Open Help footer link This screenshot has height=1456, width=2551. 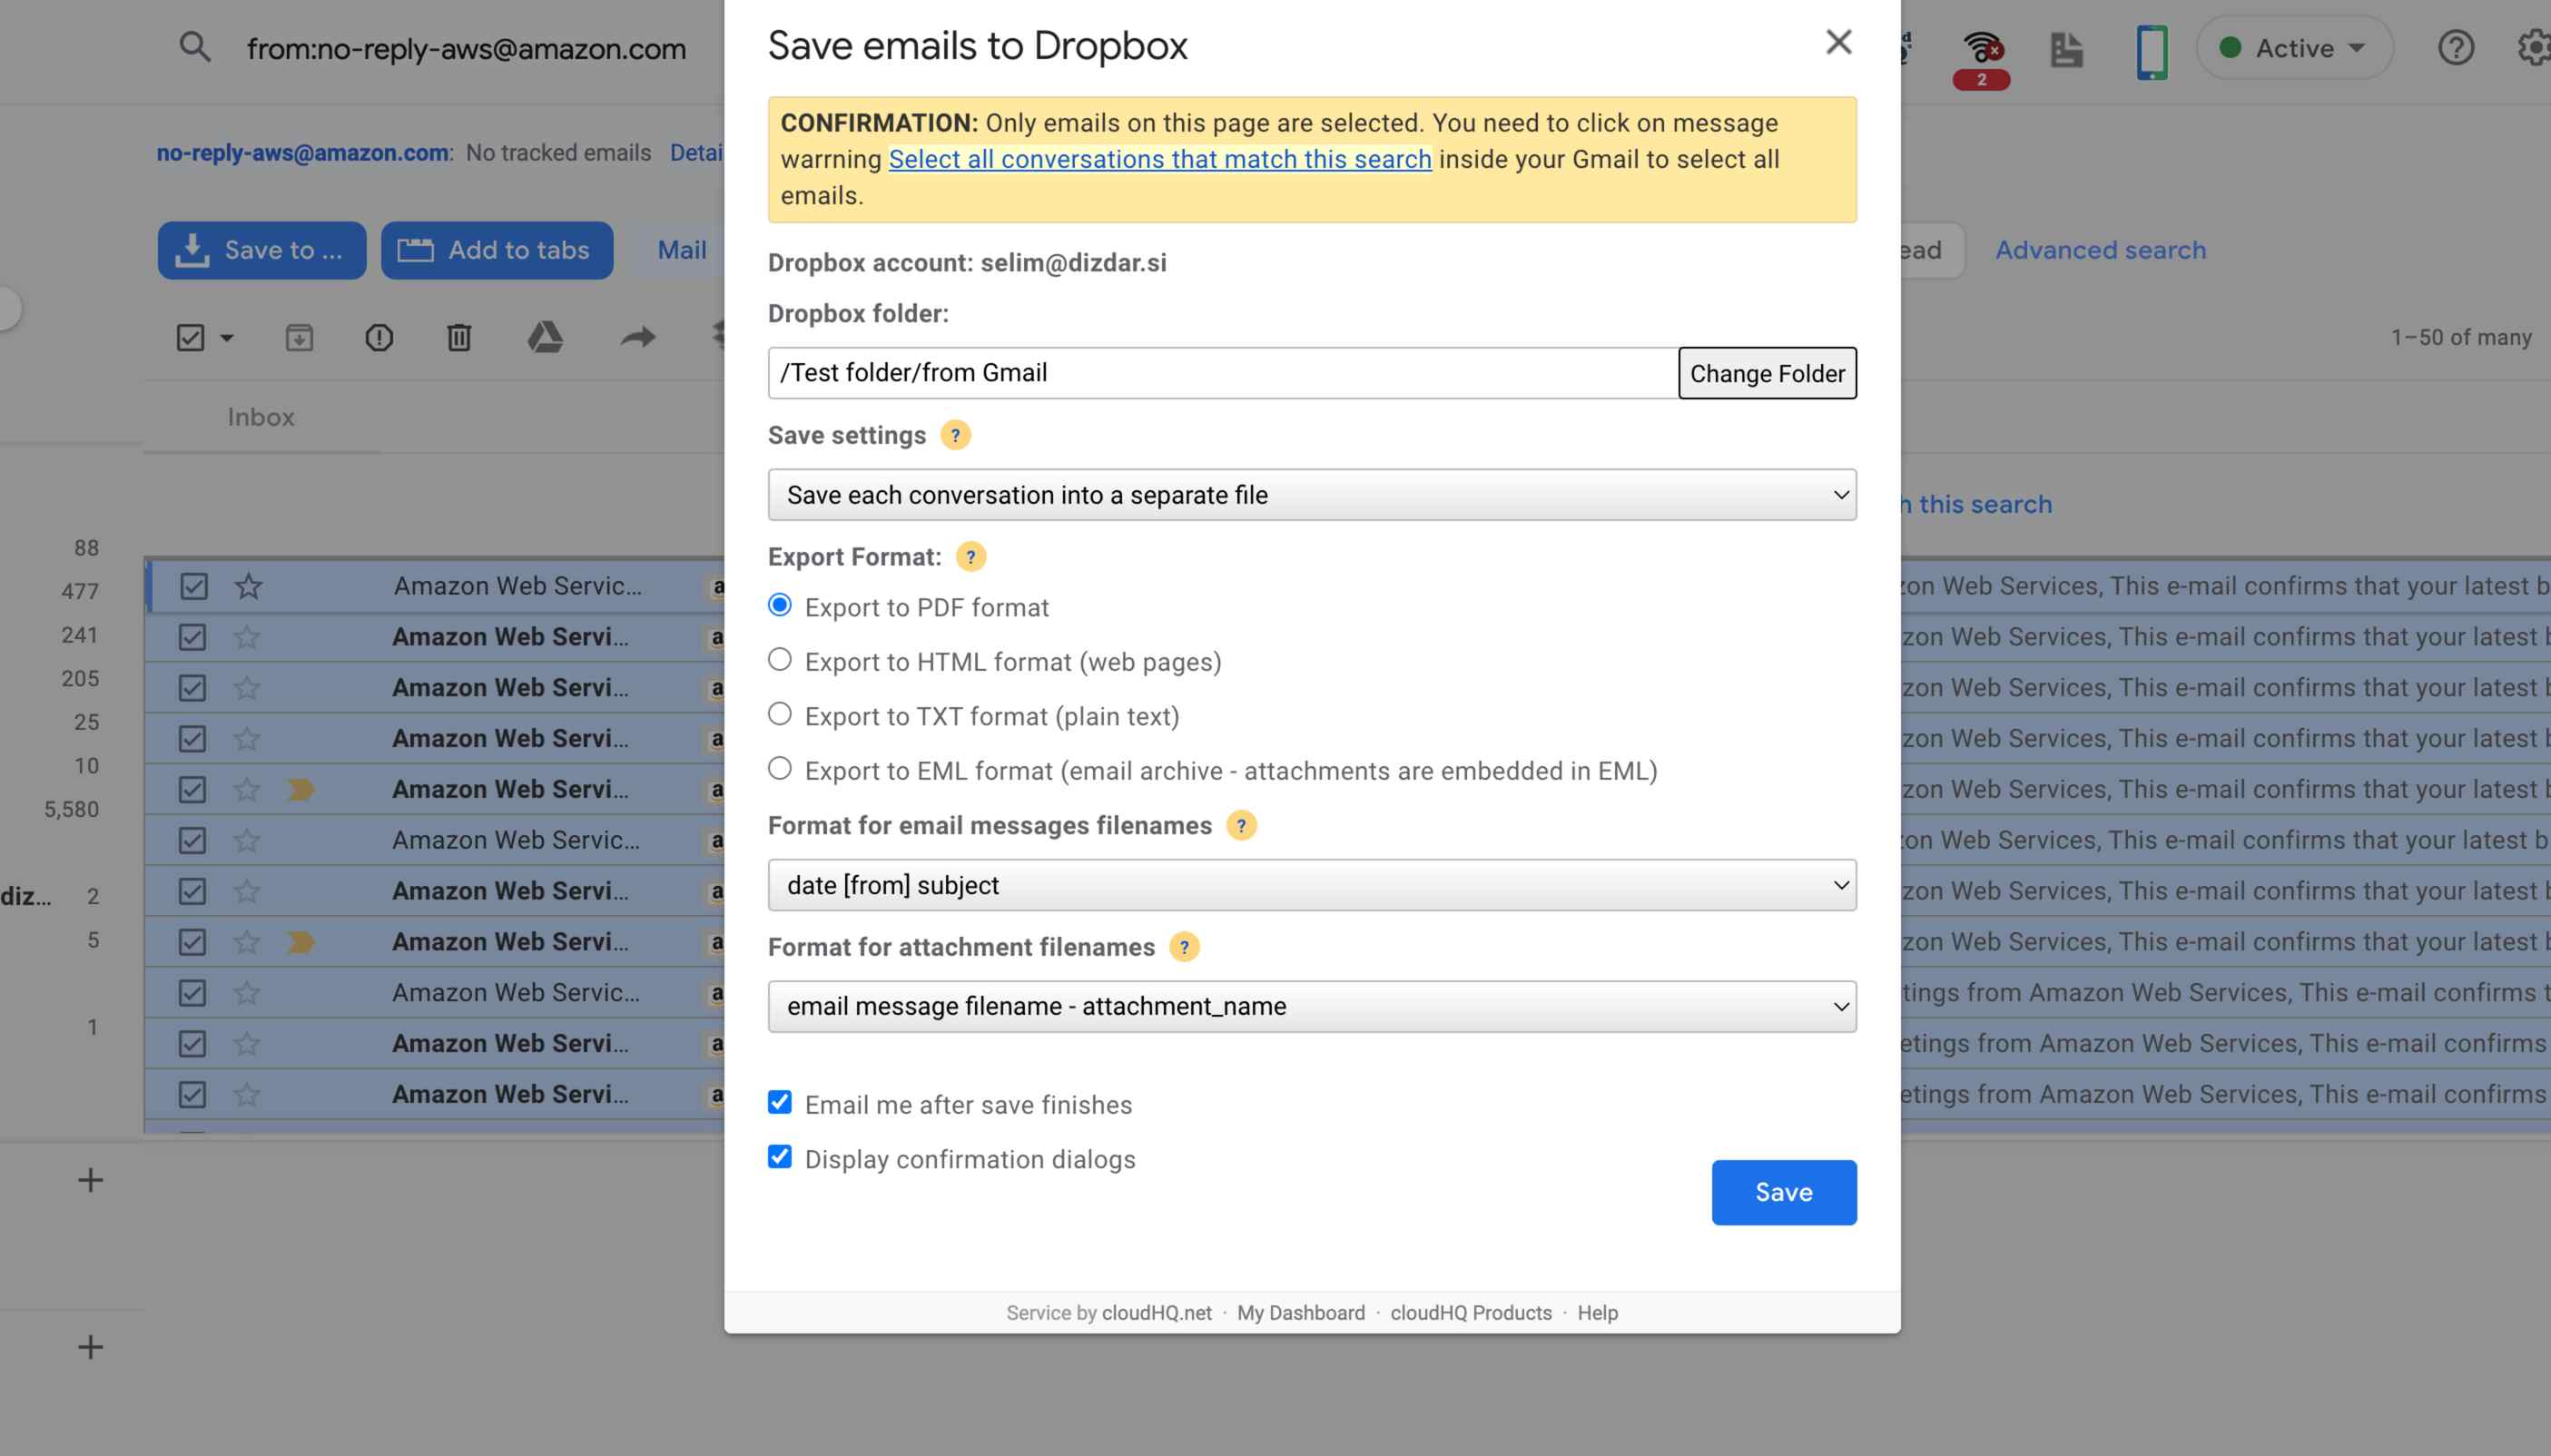[x=1597, y=1313]
